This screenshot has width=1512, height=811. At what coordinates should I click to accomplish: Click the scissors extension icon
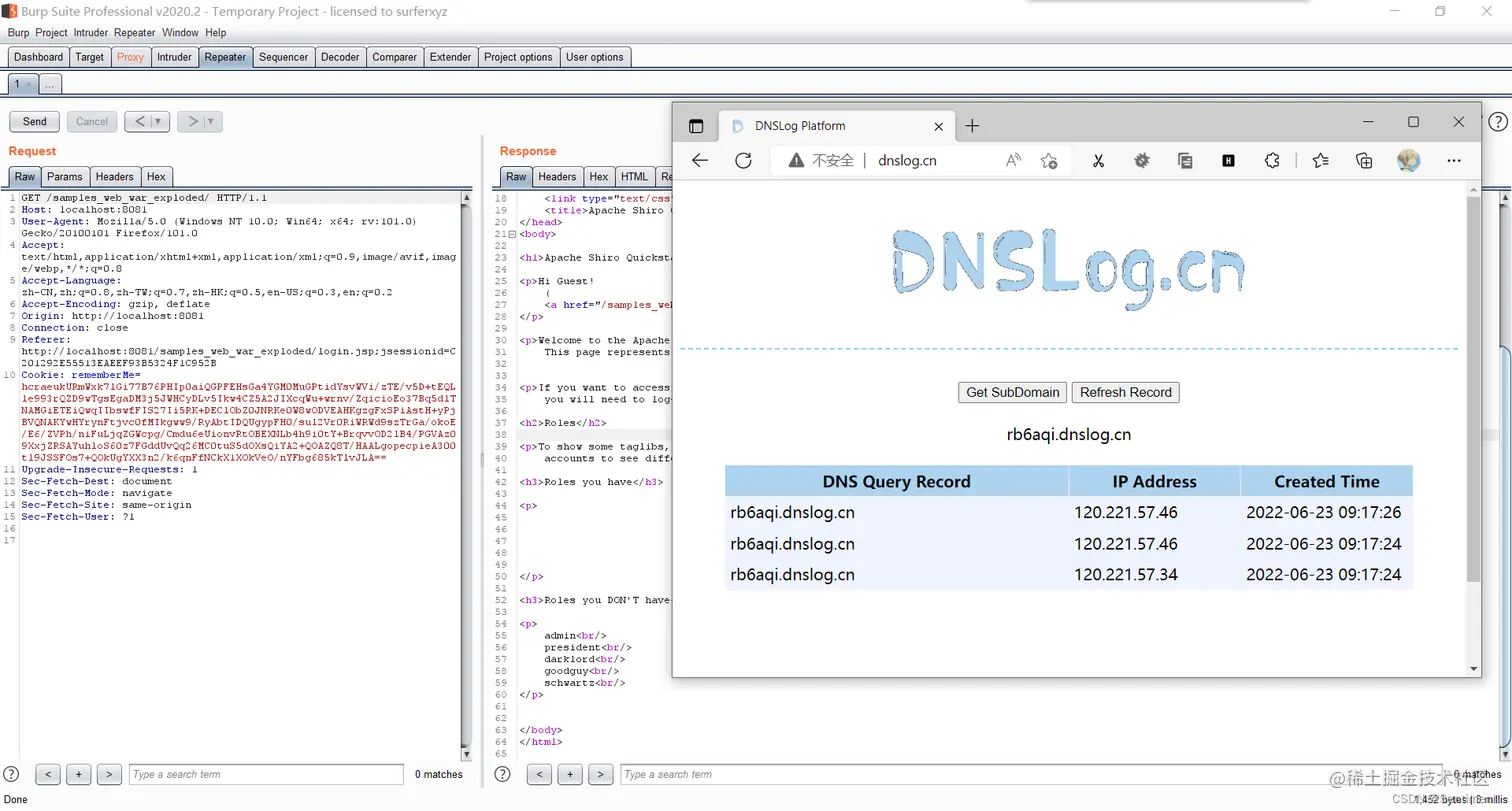pos(1098,160)
